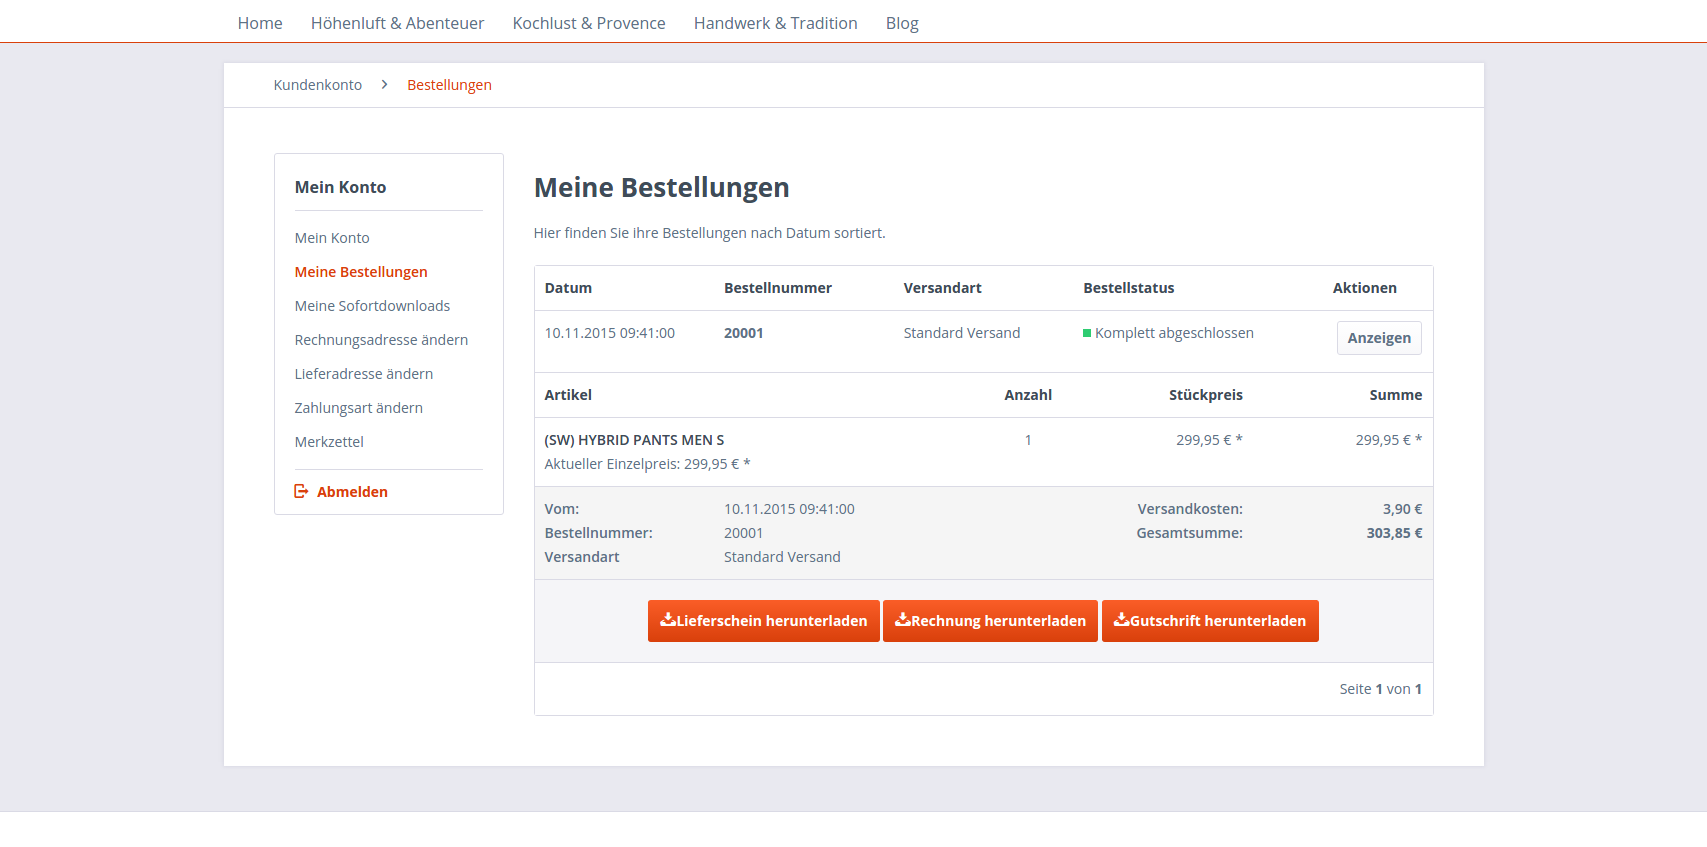Click order number 20001 in table row
The height and width of the screenshot is (847, 1707).
(x=743, y=333)
